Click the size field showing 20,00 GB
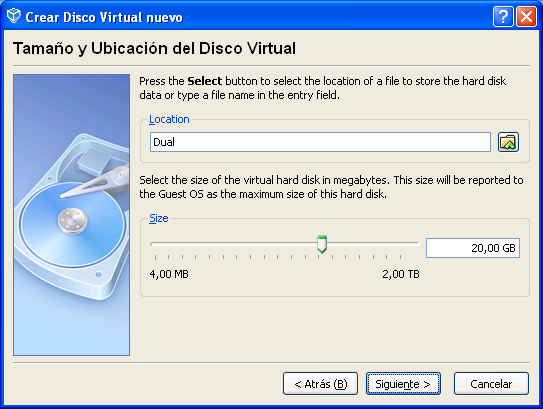The image size is (543, 409). [473, 248]
